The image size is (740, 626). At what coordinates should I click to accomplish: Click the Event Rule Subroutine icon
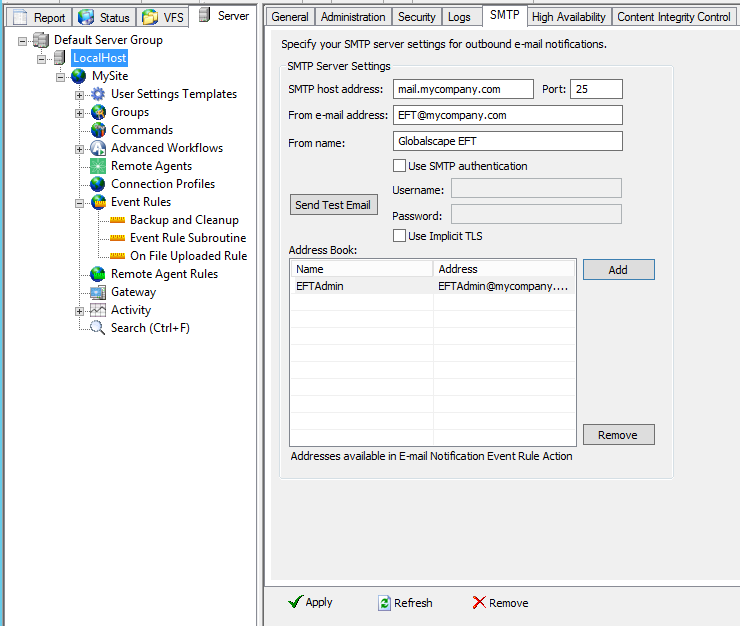pos(118,238)
